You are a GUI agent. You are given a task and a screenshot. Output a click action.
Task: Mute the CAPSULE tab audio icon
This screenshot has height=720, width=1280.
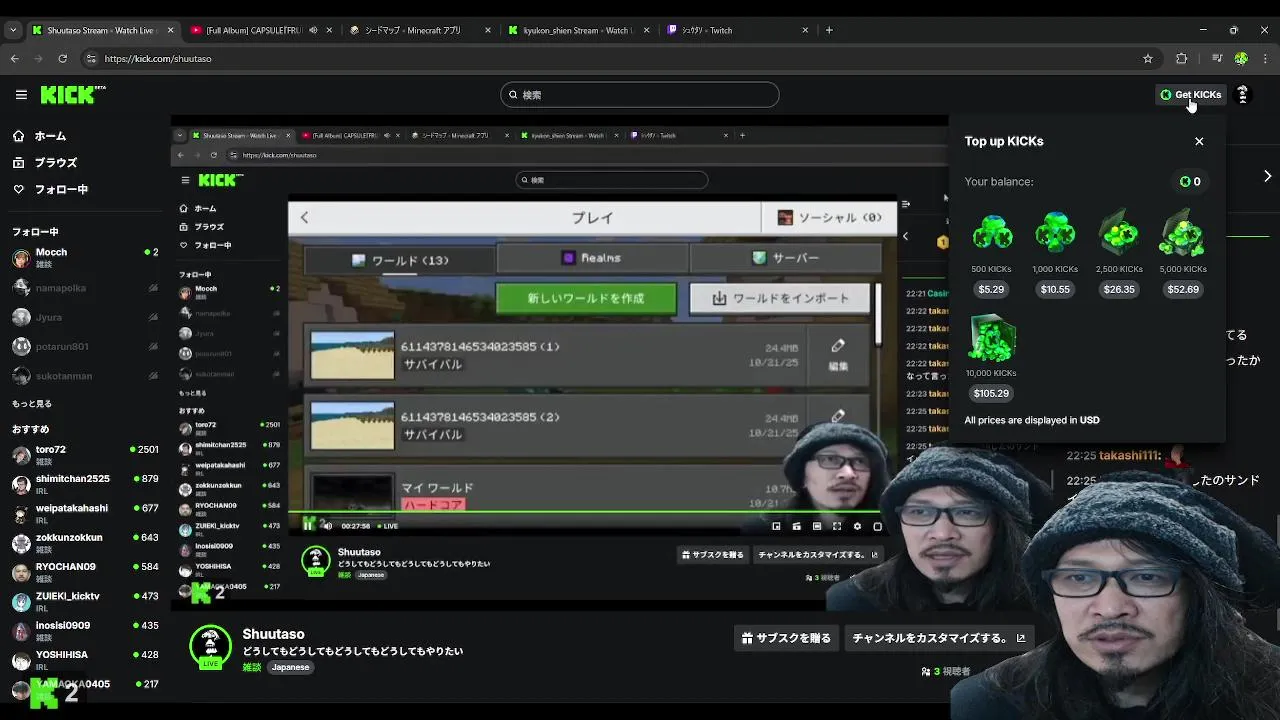click(x=313, y=30)
